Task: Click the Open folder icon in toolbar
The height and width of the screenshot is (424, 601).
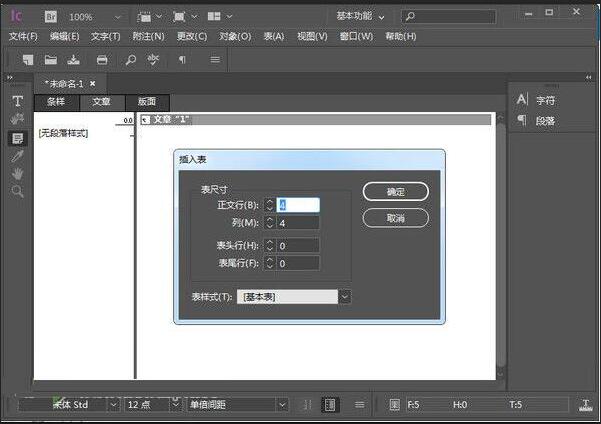Action: 51,60
